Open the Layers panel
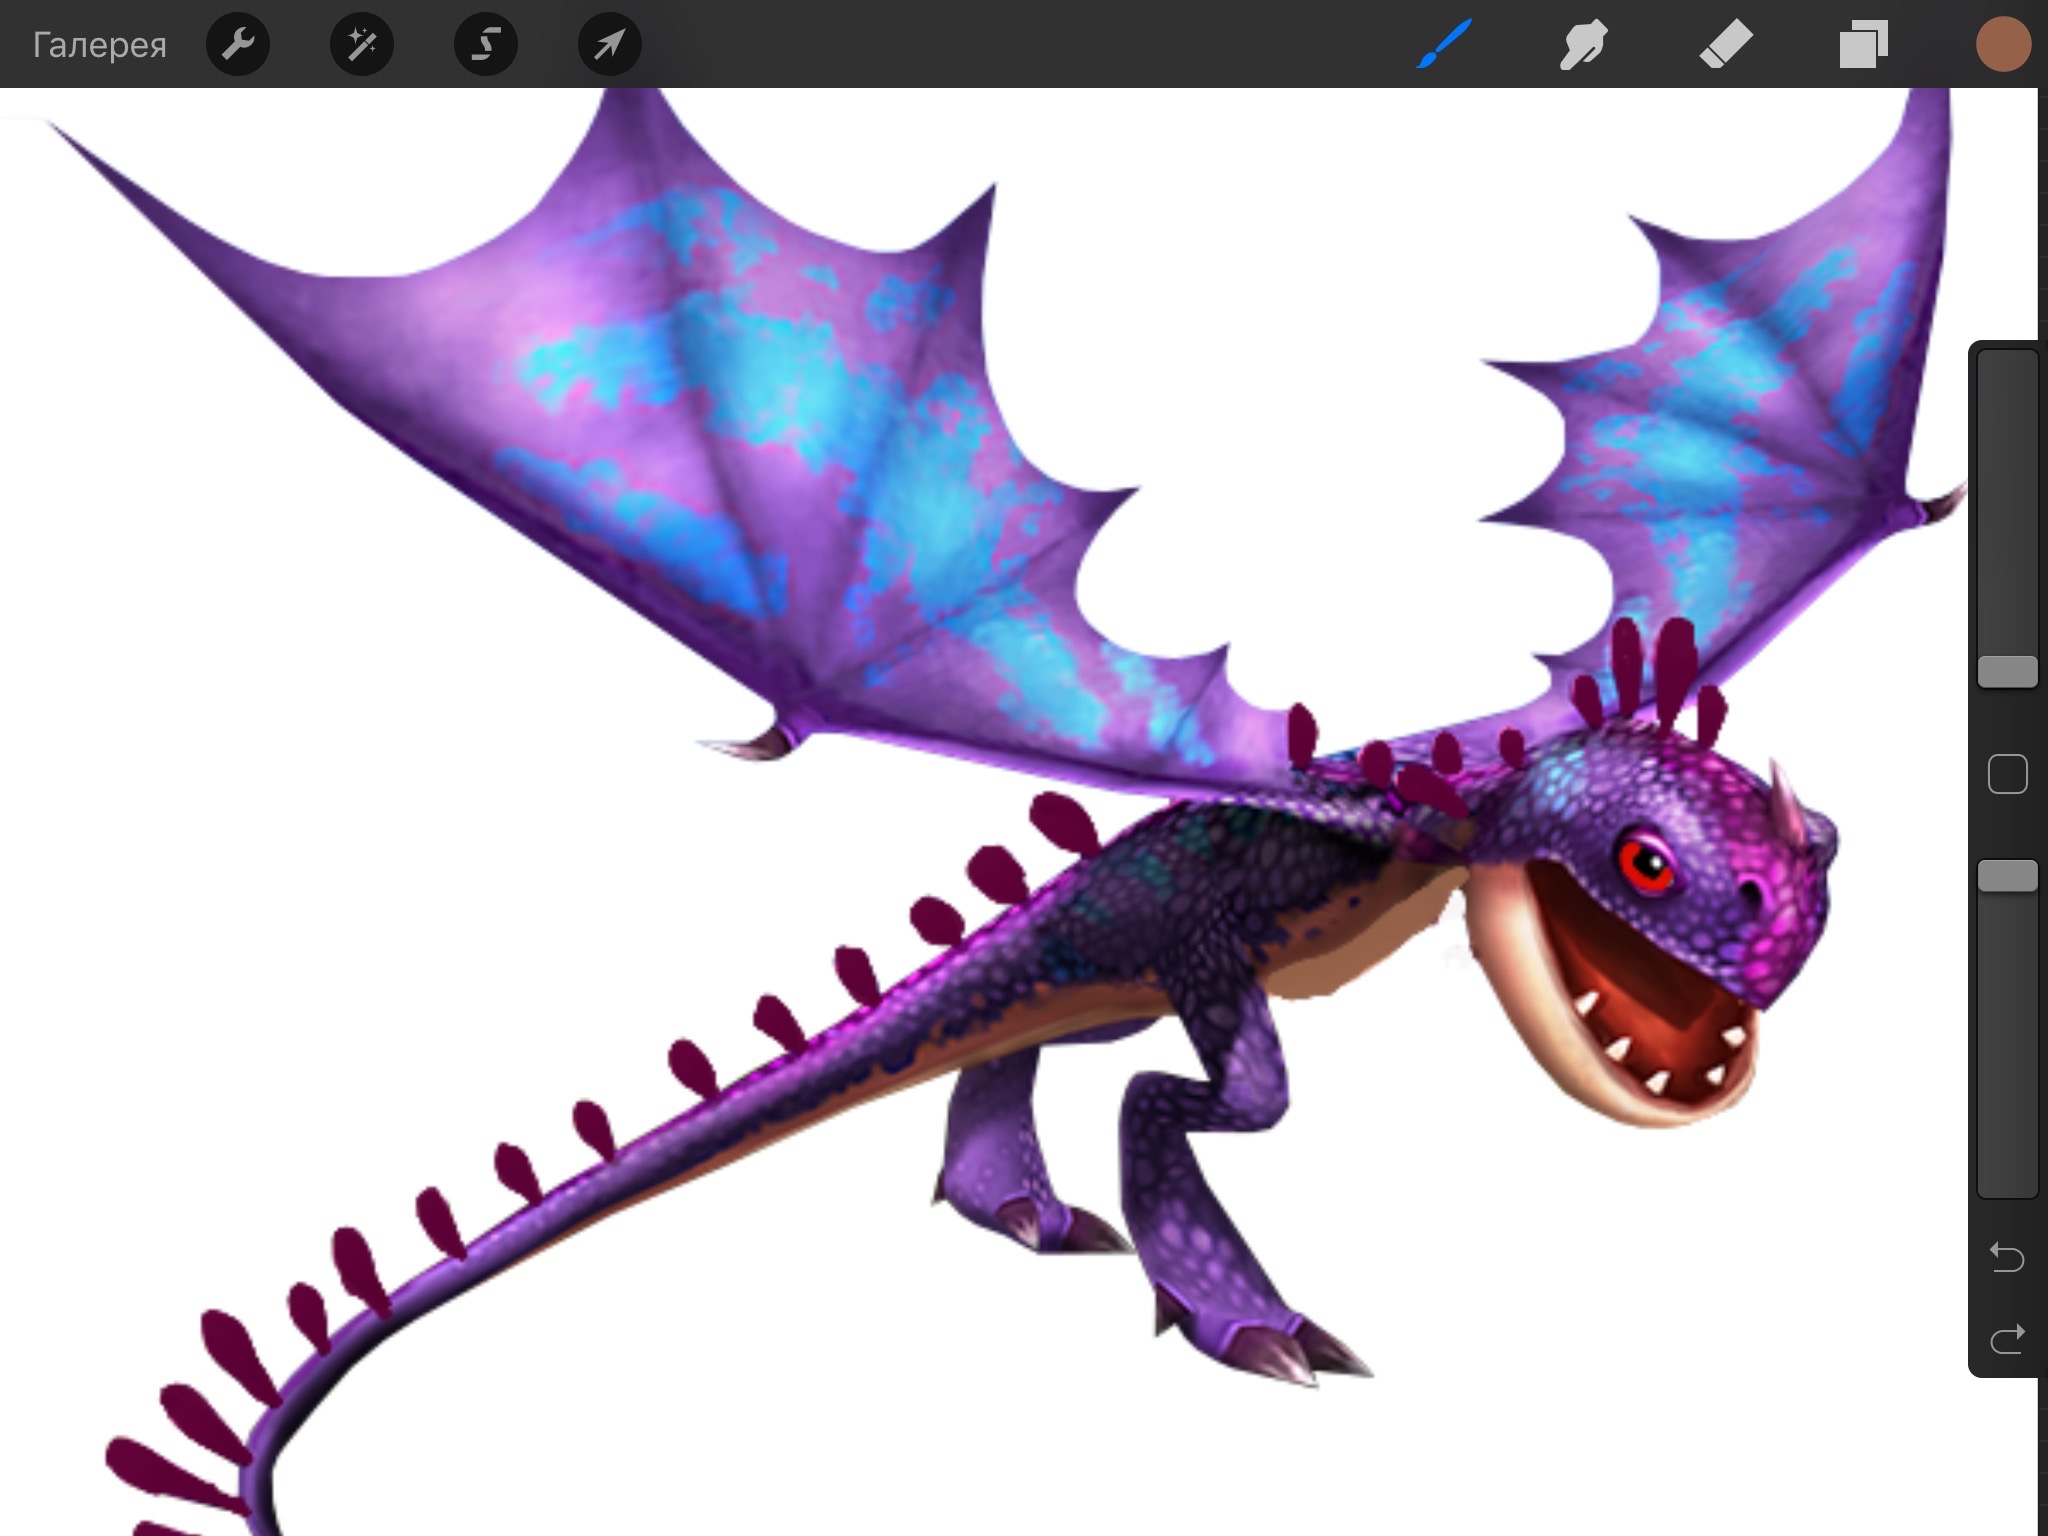The image size is (2048, 1536). pos(1863,45)
